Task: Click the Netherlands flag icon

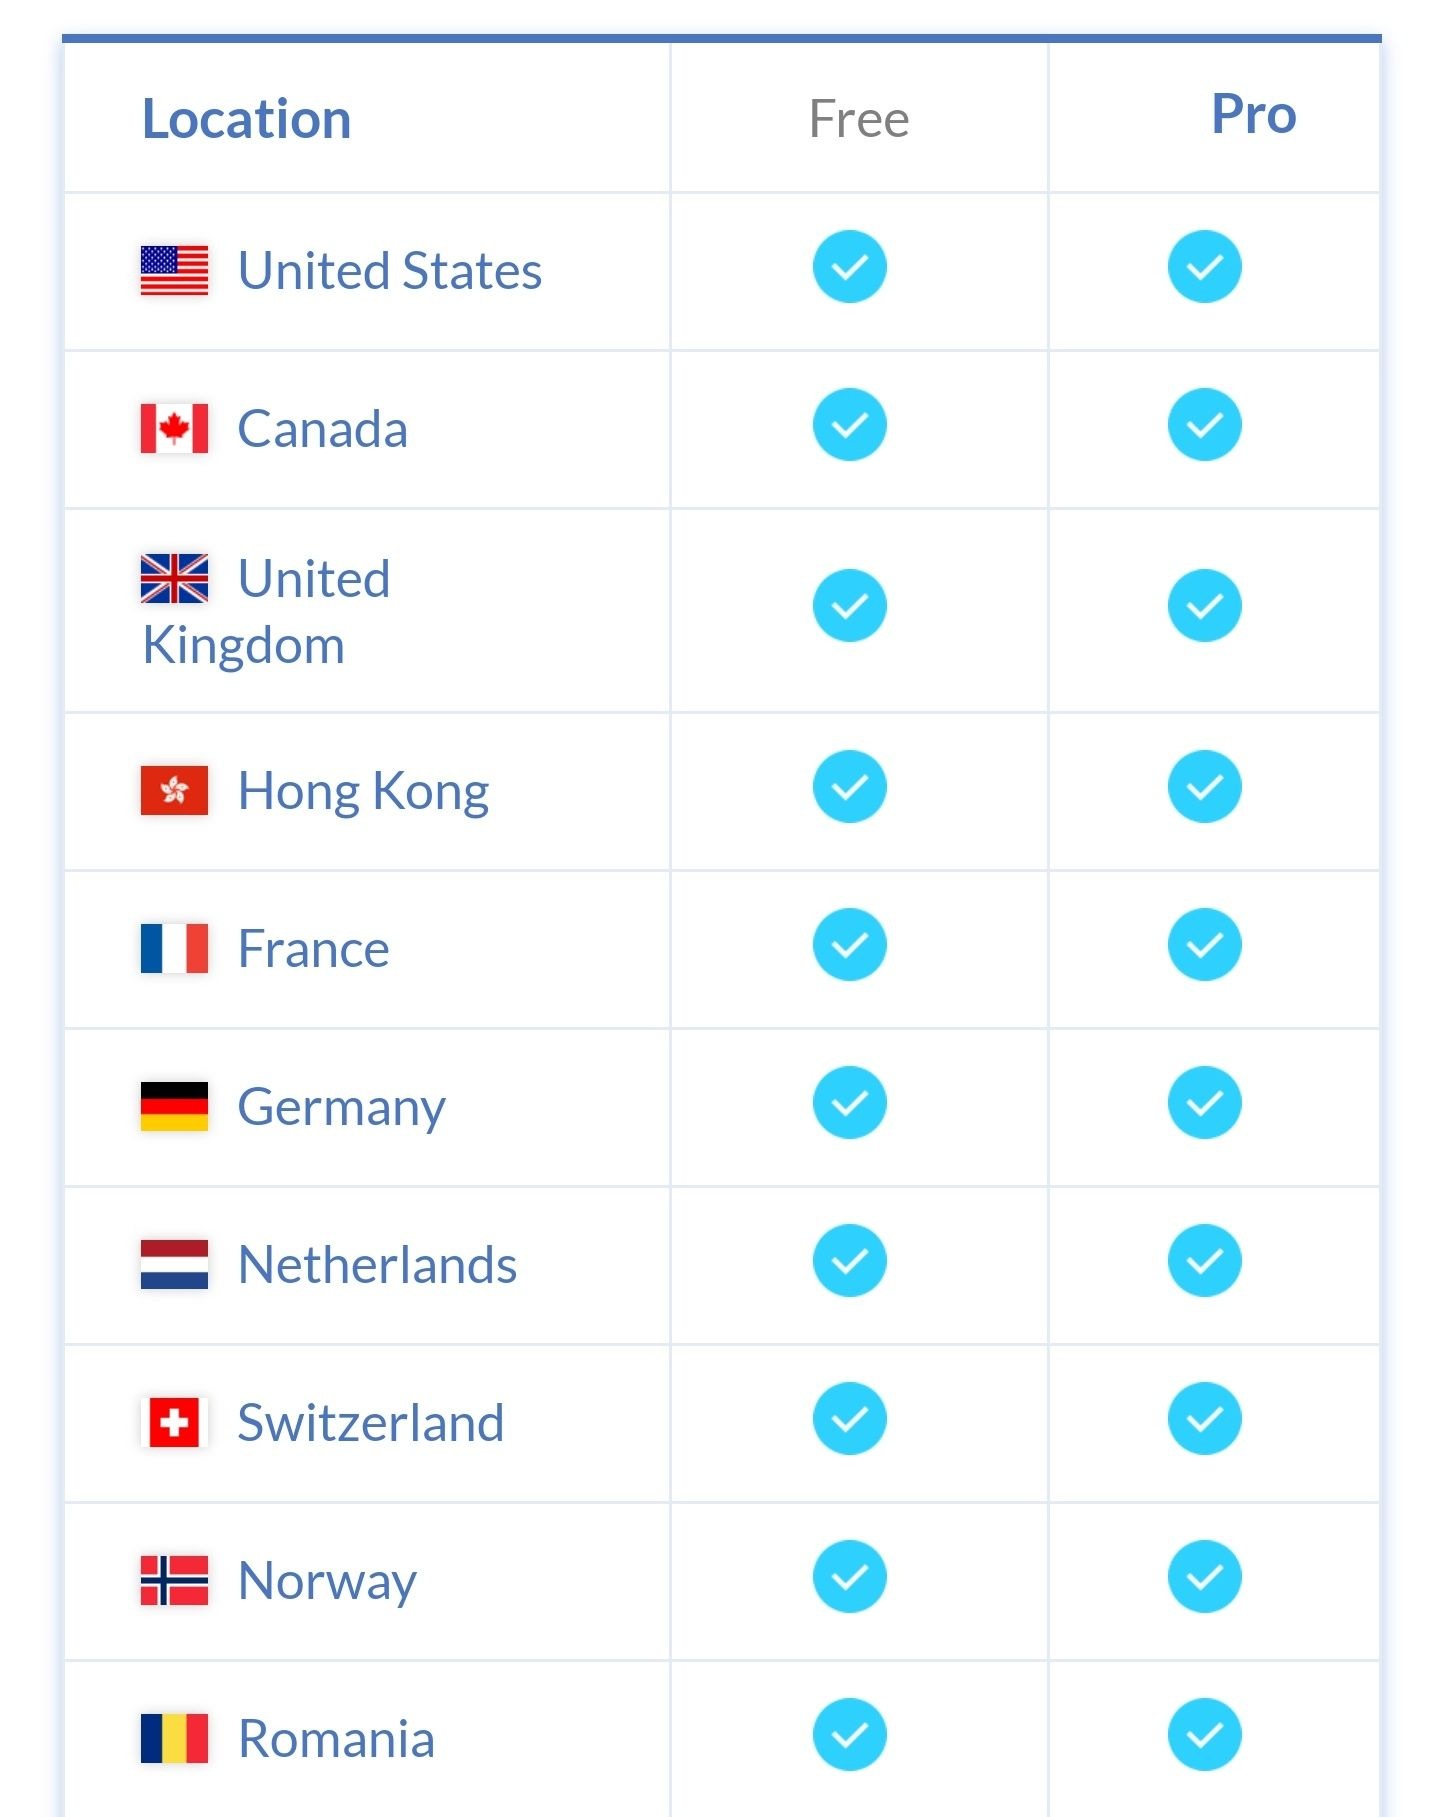Action: 174,1265
